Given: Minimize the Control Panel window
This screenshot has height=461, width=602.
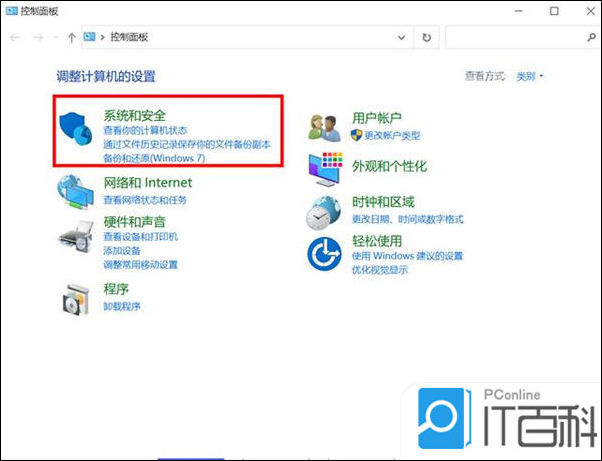Looking at the screenshot, I should tap(519, 11).
